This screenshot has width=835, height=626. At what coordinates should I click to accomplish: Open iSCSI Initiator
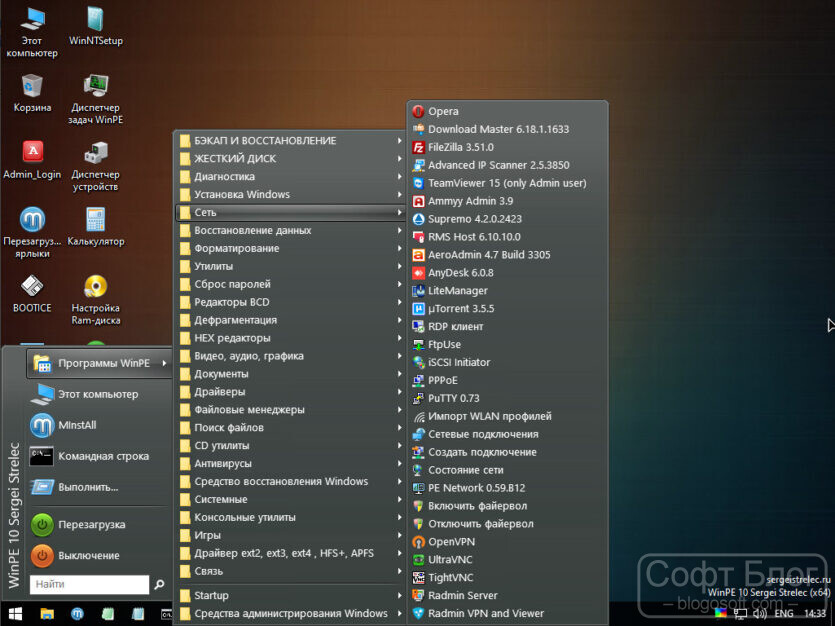(507, 363)
